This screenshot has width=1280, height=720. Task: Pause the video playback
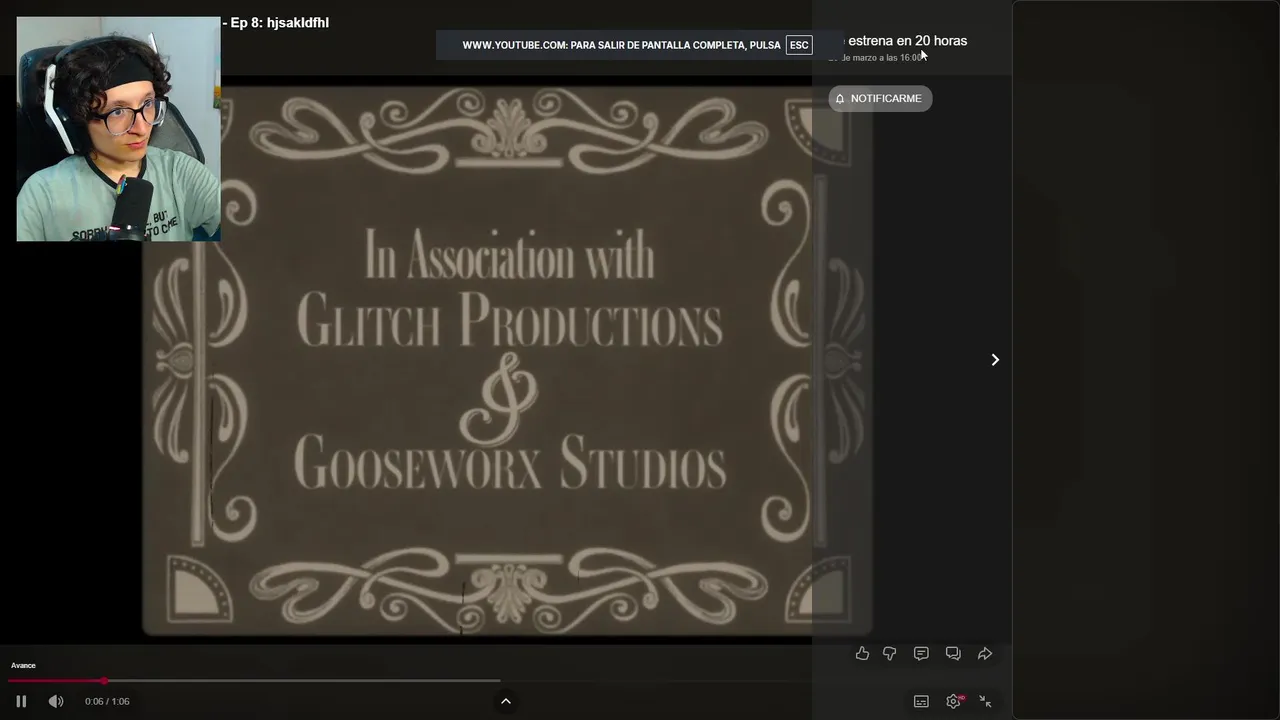pyautogui.click(x=21, y=701)
